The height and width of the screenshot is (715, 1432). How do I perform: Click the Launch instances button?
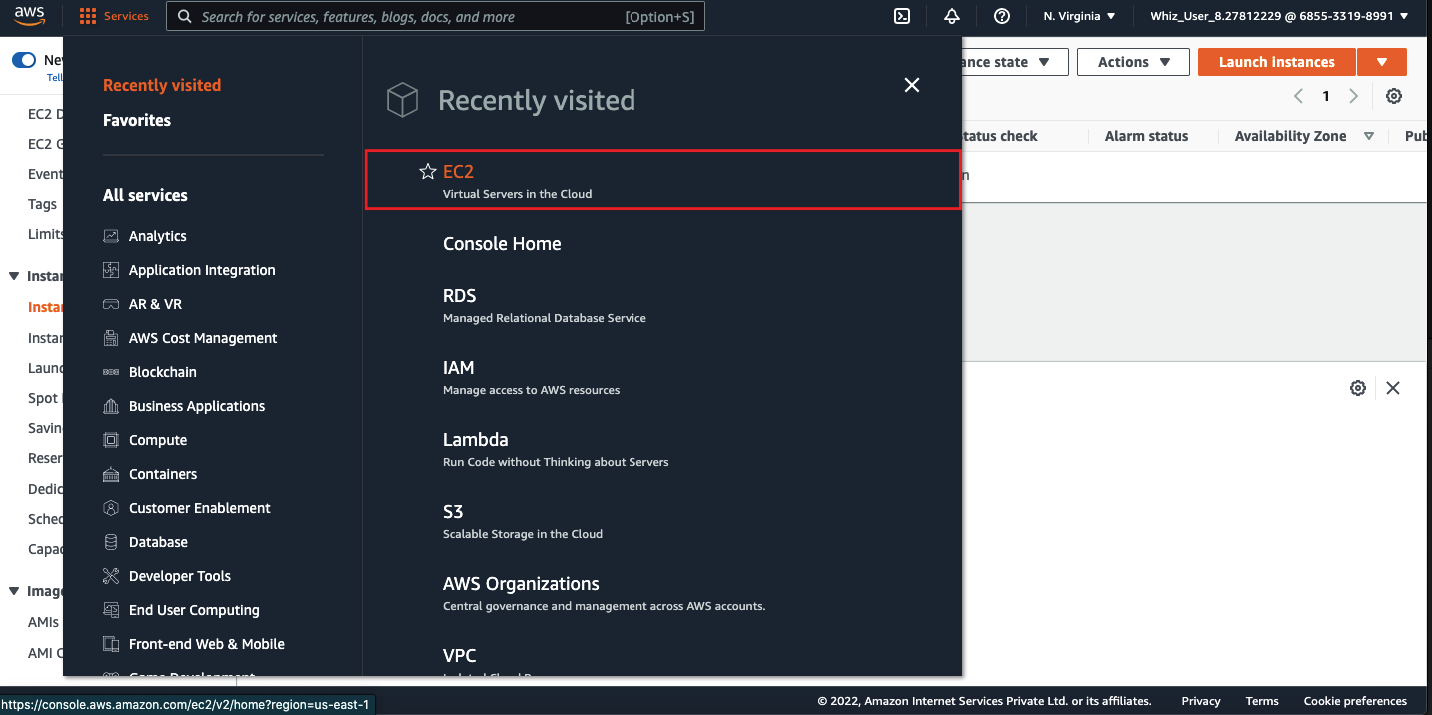pos(1277,62)
